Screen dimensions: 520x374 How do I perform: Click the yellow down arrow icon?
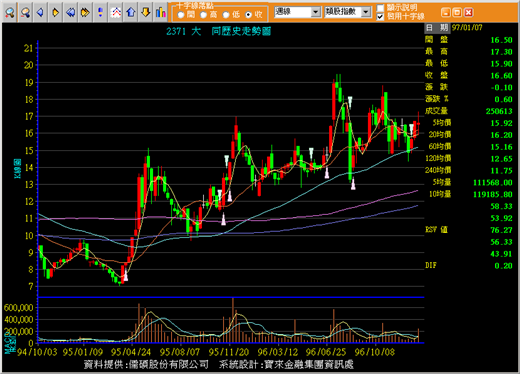point(146,13)
